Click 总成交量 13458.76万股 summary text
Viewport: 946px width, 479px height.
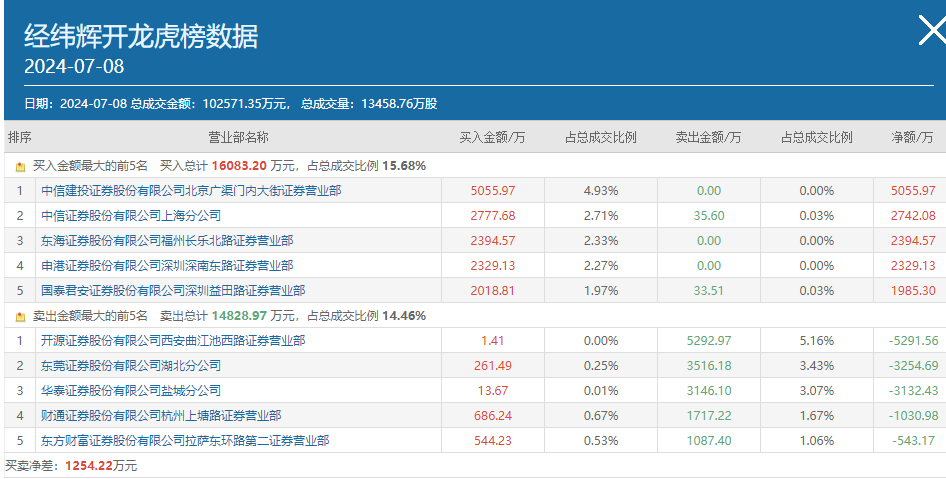coord(369,104)
